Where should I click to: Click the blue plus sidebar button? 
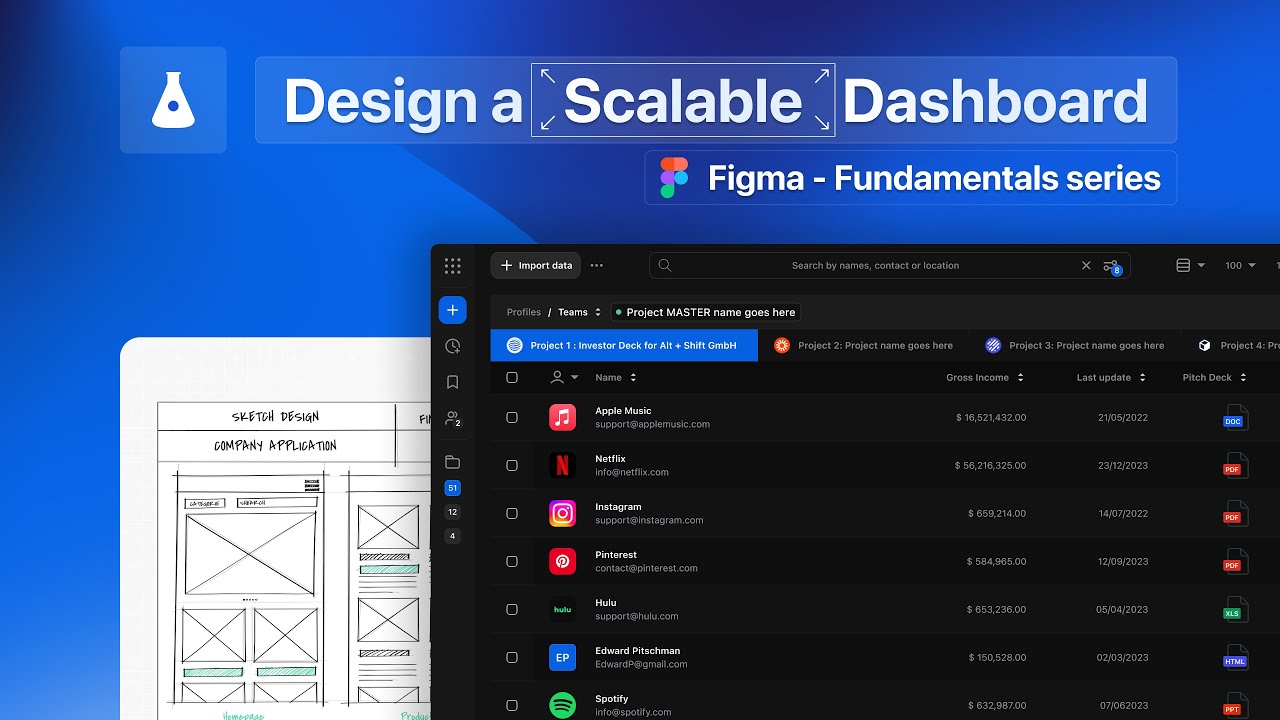coord(453,310)
